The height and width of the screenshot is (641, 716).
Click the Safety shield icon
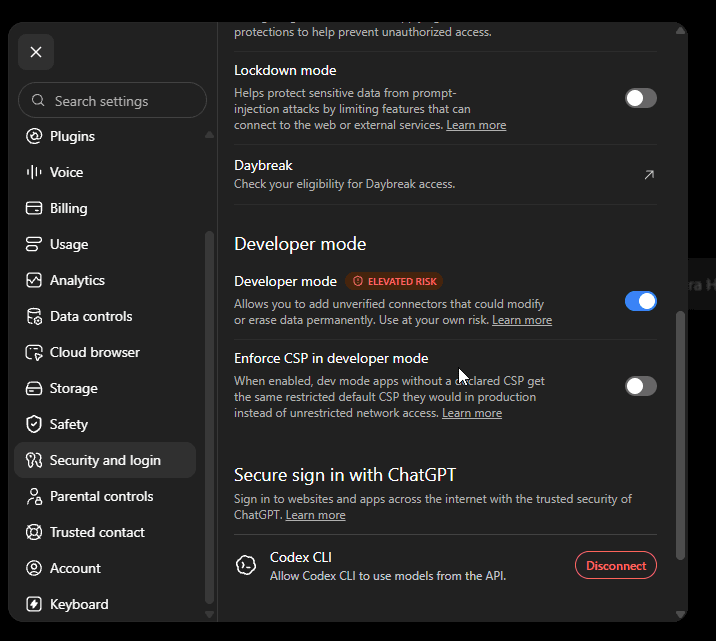(34, 424)
